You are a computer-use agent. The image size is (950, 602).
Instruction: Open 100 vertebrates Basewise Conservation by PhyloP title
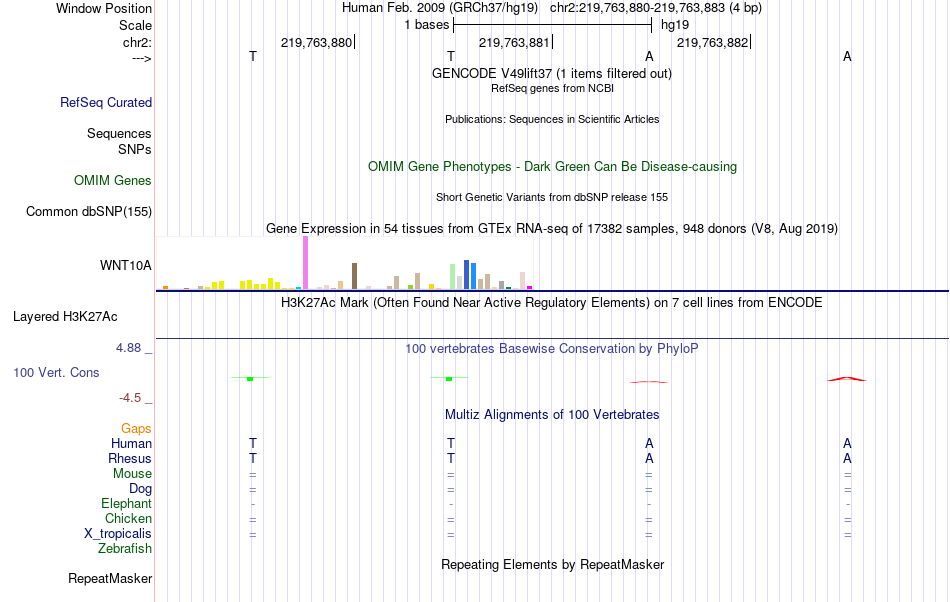(x=552, y=348)
